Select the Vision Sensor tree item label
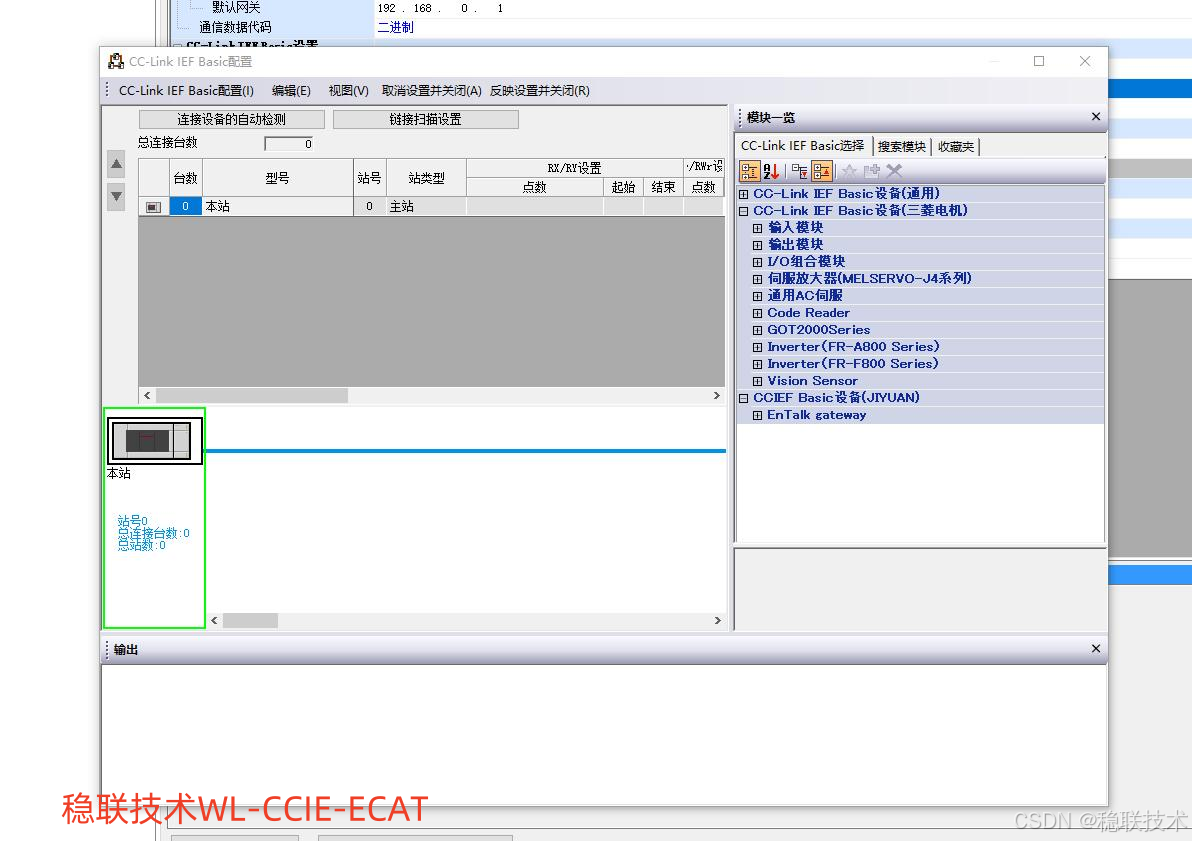Viewport: 1192px width, 841px height. [812, 381]
